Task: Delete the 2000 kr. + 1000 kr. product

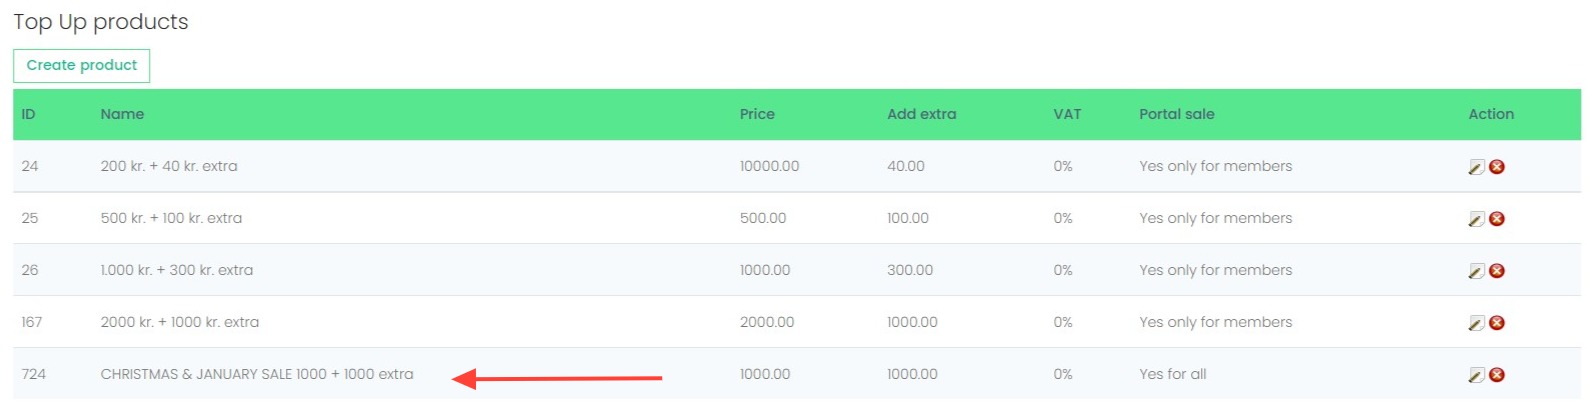Action: pos(1497,323)
